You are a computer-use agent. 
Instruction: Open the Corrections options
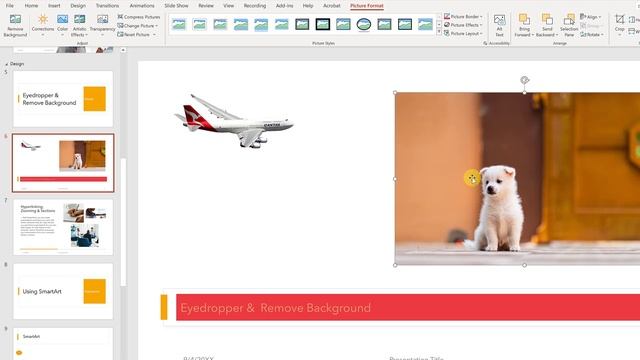pyautogui.click(x=42, y=25)
